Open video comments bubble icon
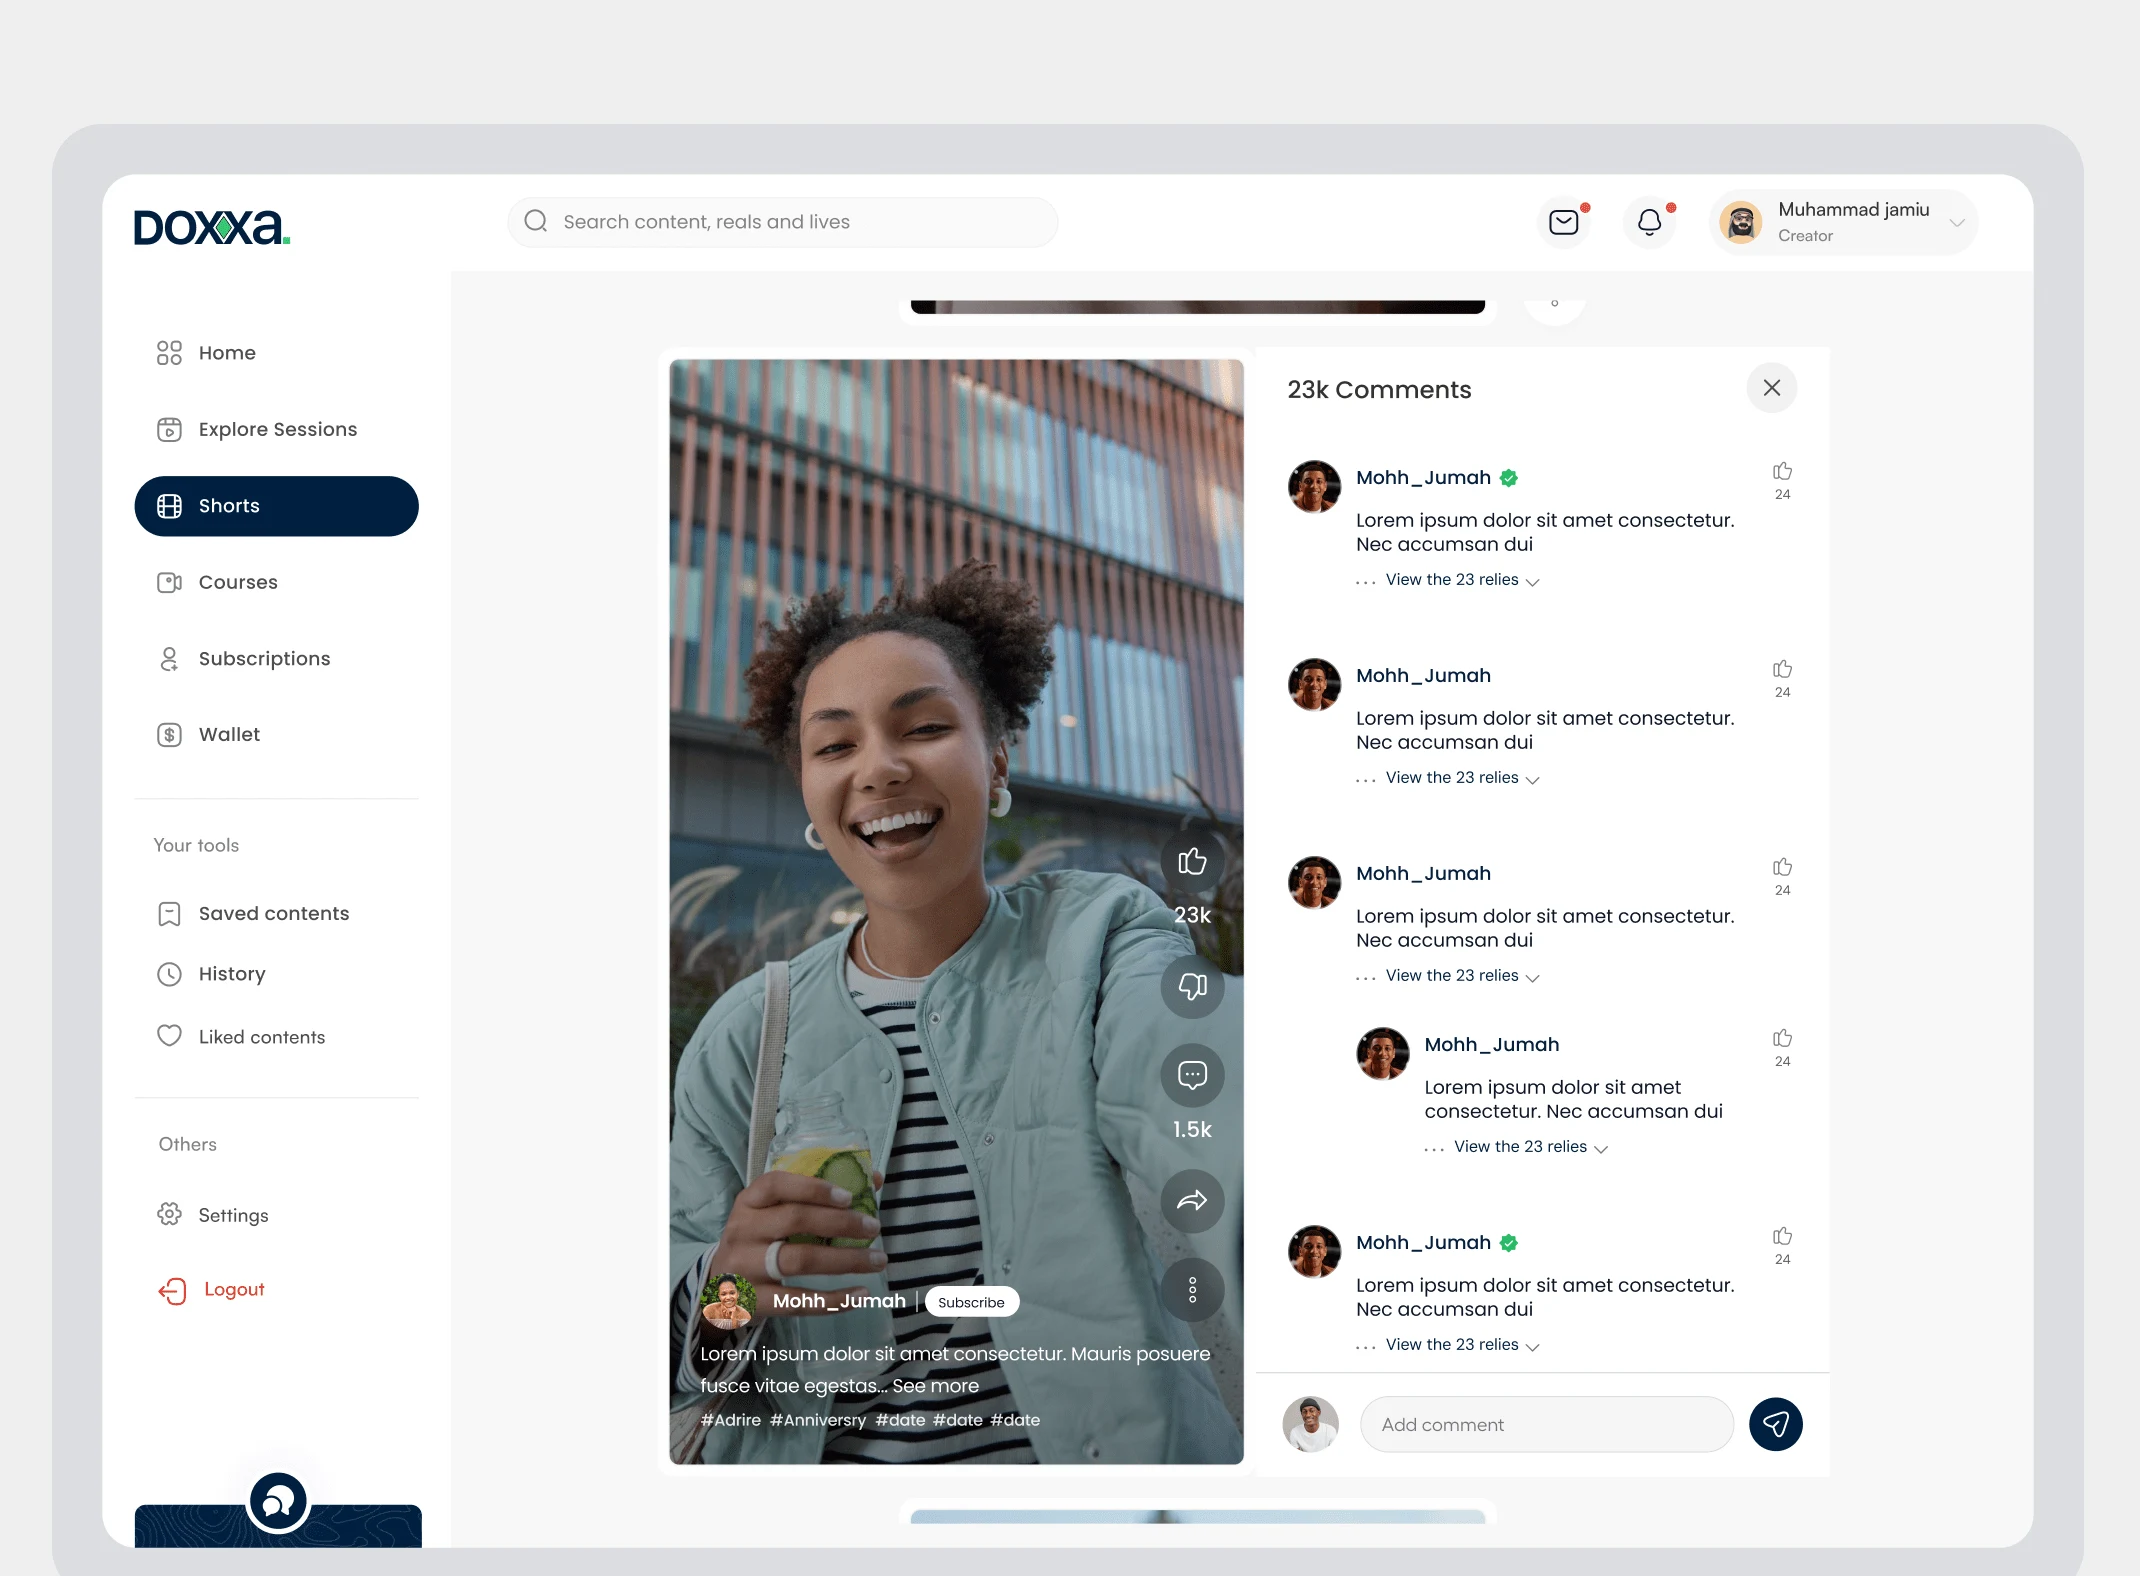 click(x=1192, y=1075)
